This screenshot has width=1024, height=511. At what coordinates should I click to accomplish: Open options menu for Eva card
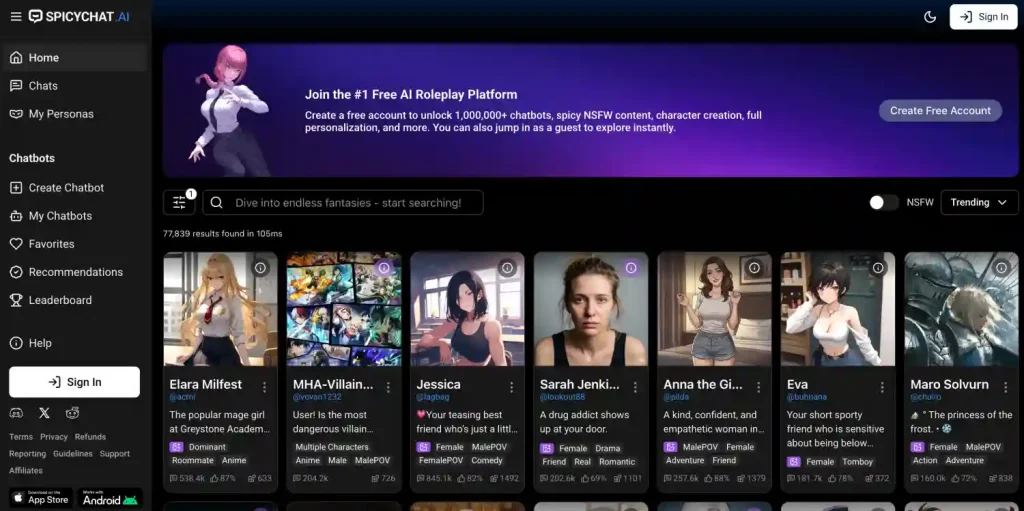click(x=882, y=386)
